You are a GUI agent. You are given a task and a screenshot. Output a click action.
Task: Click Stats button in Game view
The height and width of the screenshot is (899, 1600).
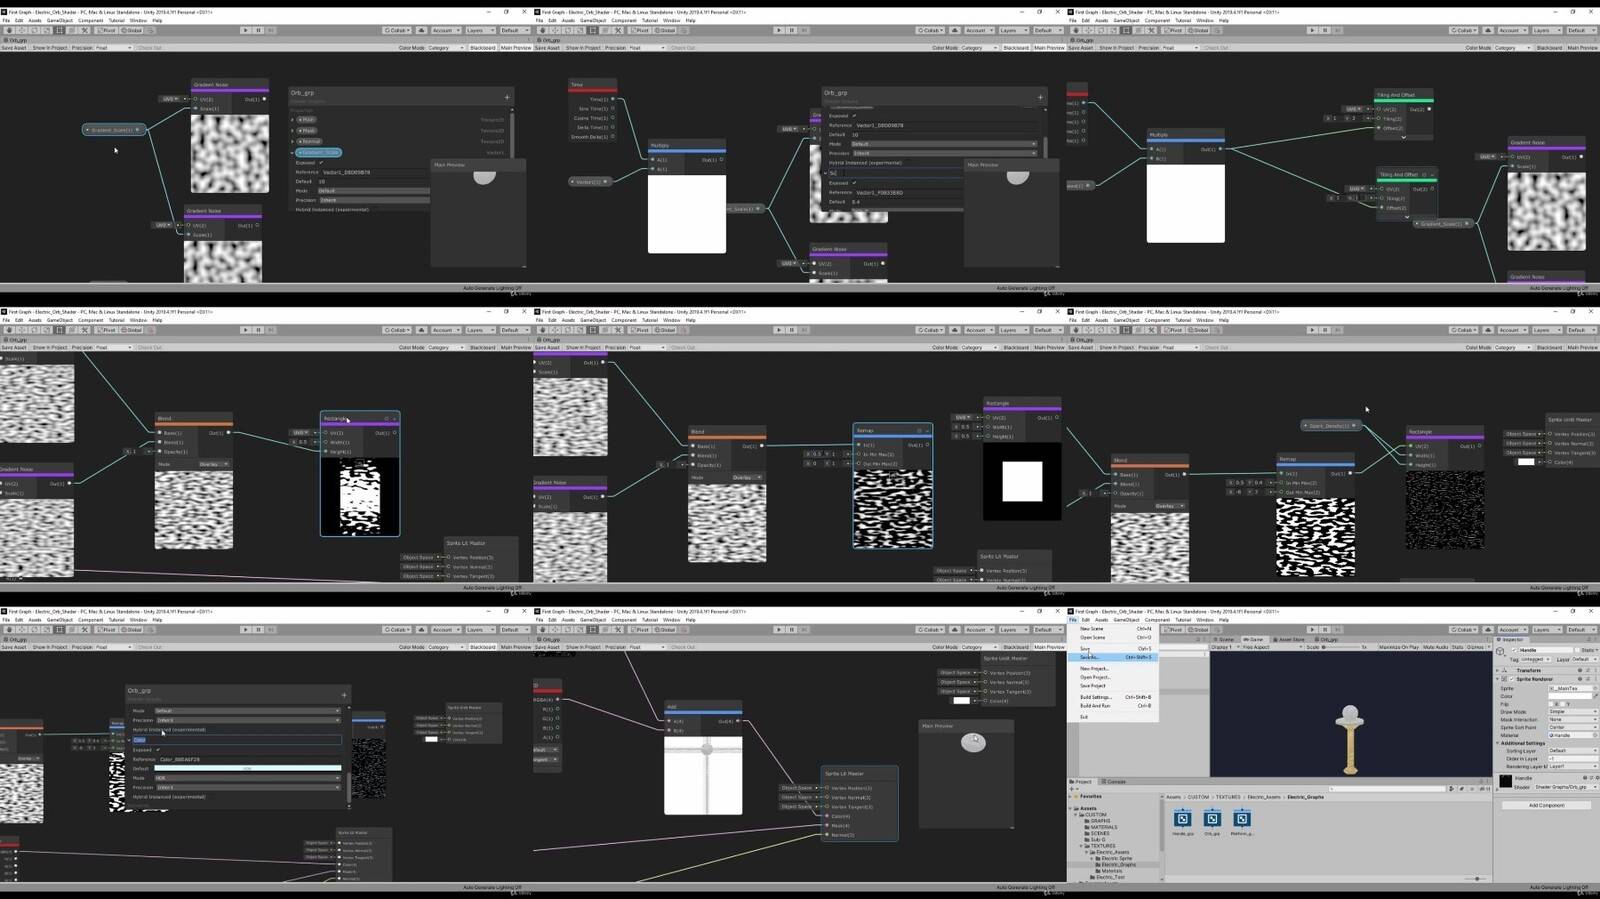click(x=1457, y=647)
